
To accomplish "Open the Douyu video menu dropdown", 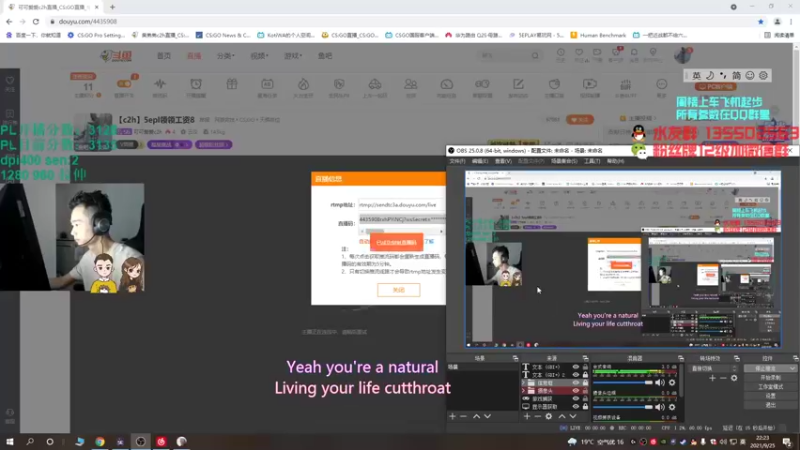I will (x=259, y=56).
